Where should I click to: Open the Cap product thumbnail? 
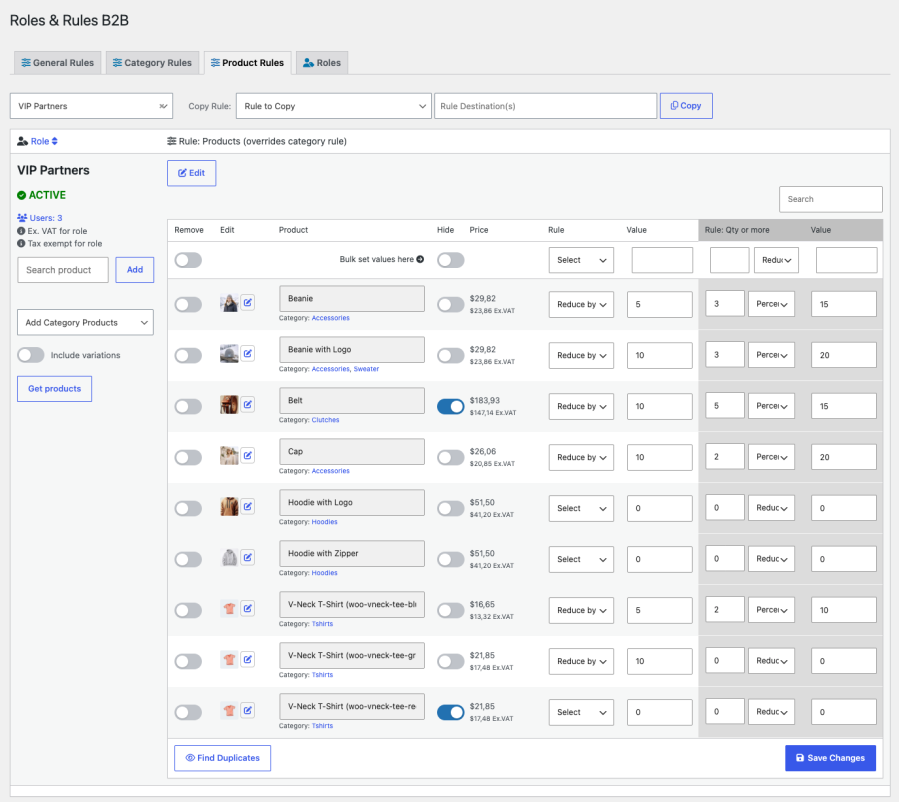coord(229,456)
